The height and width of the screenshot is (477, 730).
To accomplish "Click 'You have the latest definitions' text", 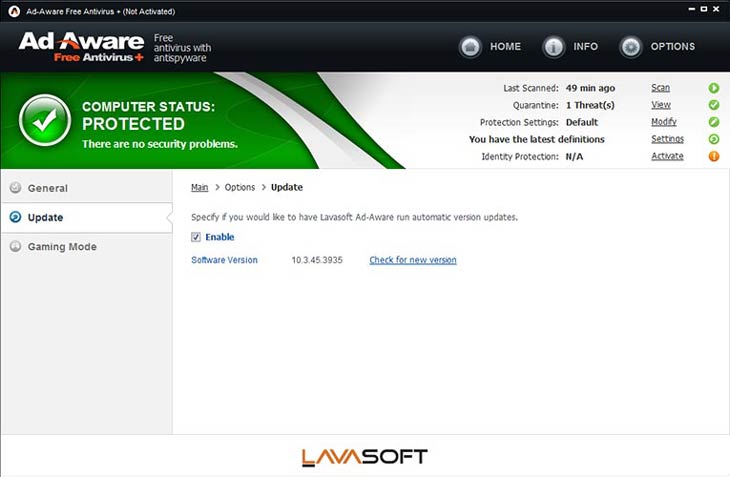I will 537,139.
